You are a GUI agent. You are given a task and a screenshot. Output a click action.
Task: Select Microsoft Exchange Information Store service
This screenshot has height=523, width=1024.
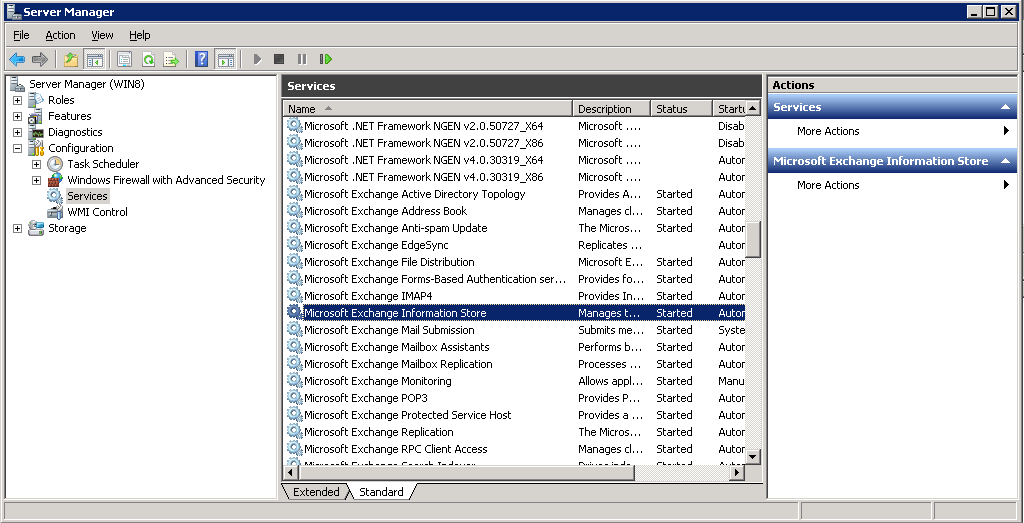pyautogui.click(x=515, y=313)
